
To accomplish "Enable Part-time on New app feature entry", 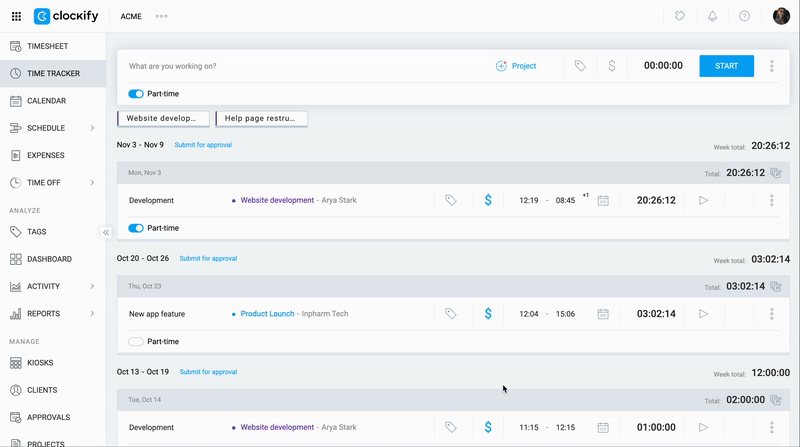I will coord(136,341).
